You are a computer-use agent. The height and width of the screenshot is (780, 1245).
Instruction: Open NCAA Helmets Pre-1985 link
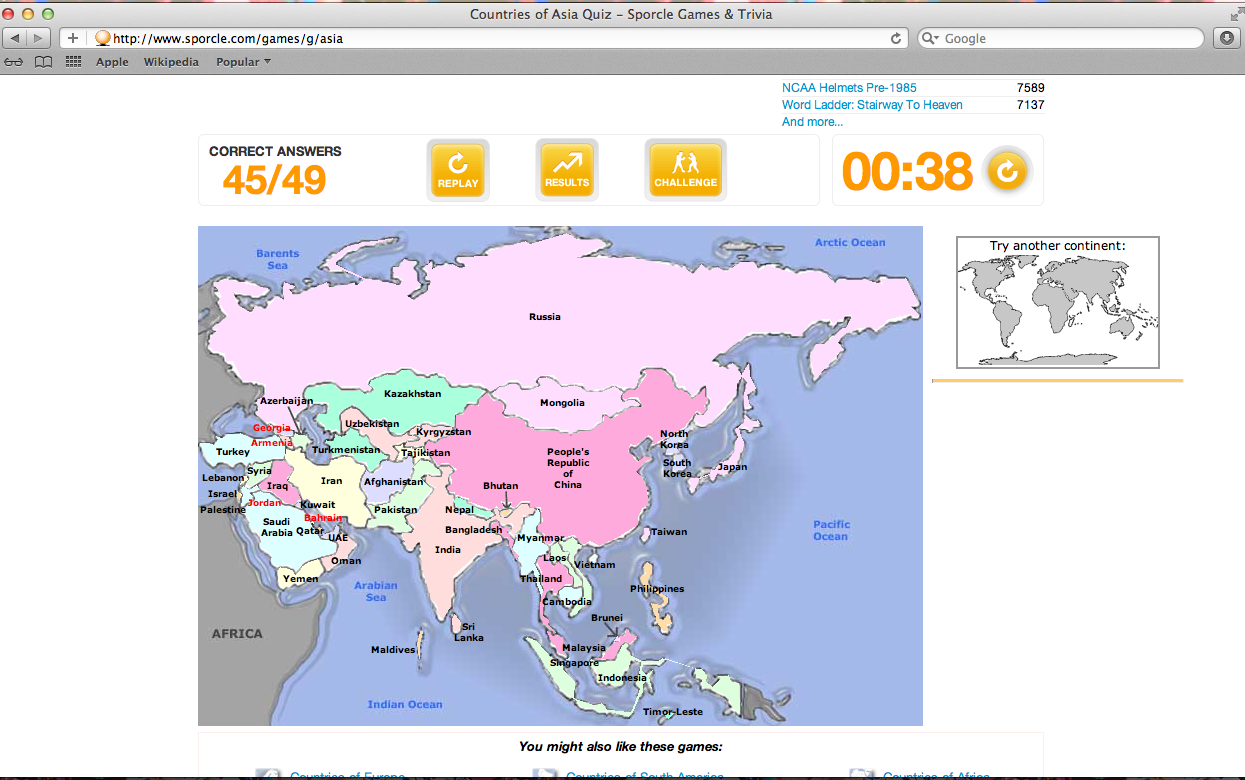(849, 88)
